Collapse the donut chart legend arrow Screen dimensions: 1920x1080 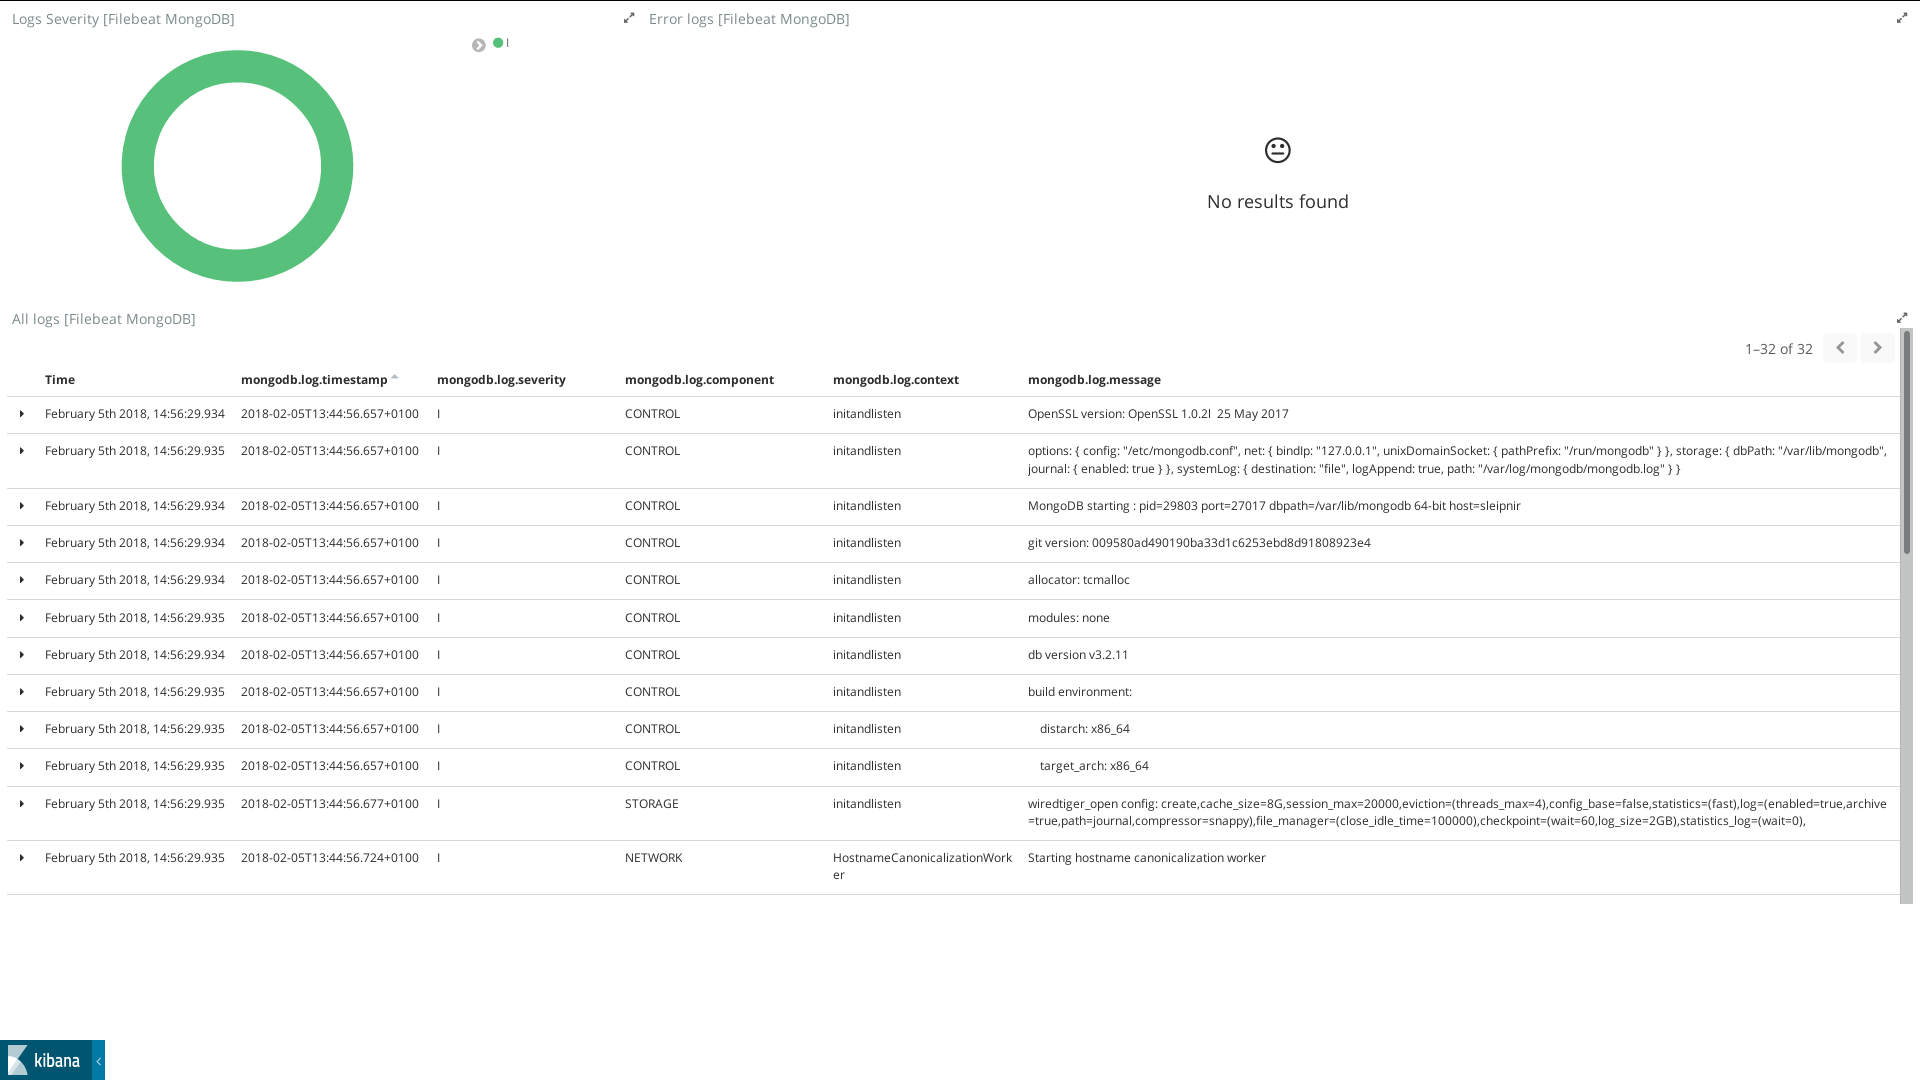coord(478,44)
